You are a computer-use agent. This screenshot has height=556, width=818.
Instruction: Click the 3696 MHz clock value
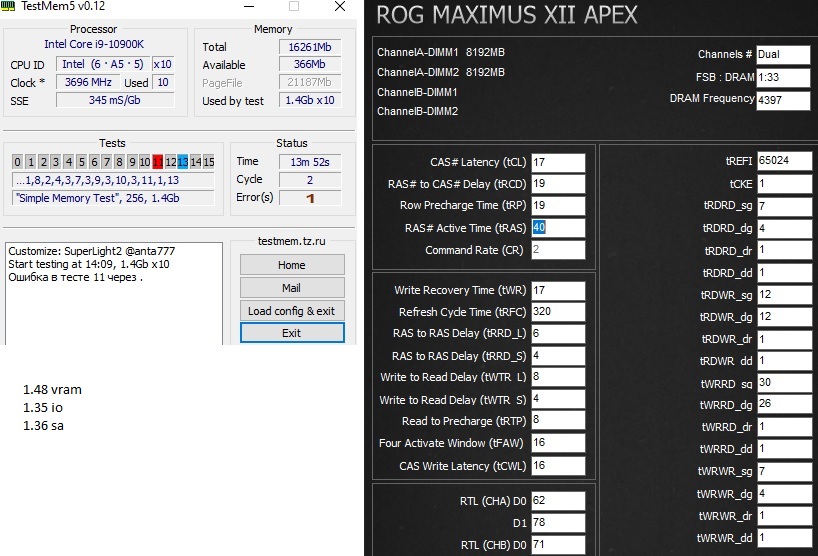88,82
